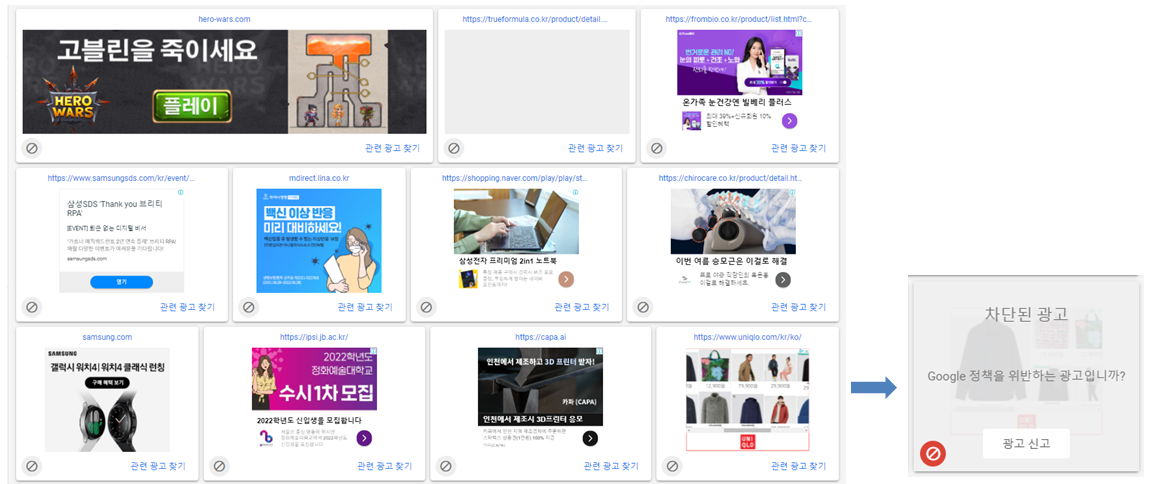Open the mdirect.lina.co.kr URL link

319,178
